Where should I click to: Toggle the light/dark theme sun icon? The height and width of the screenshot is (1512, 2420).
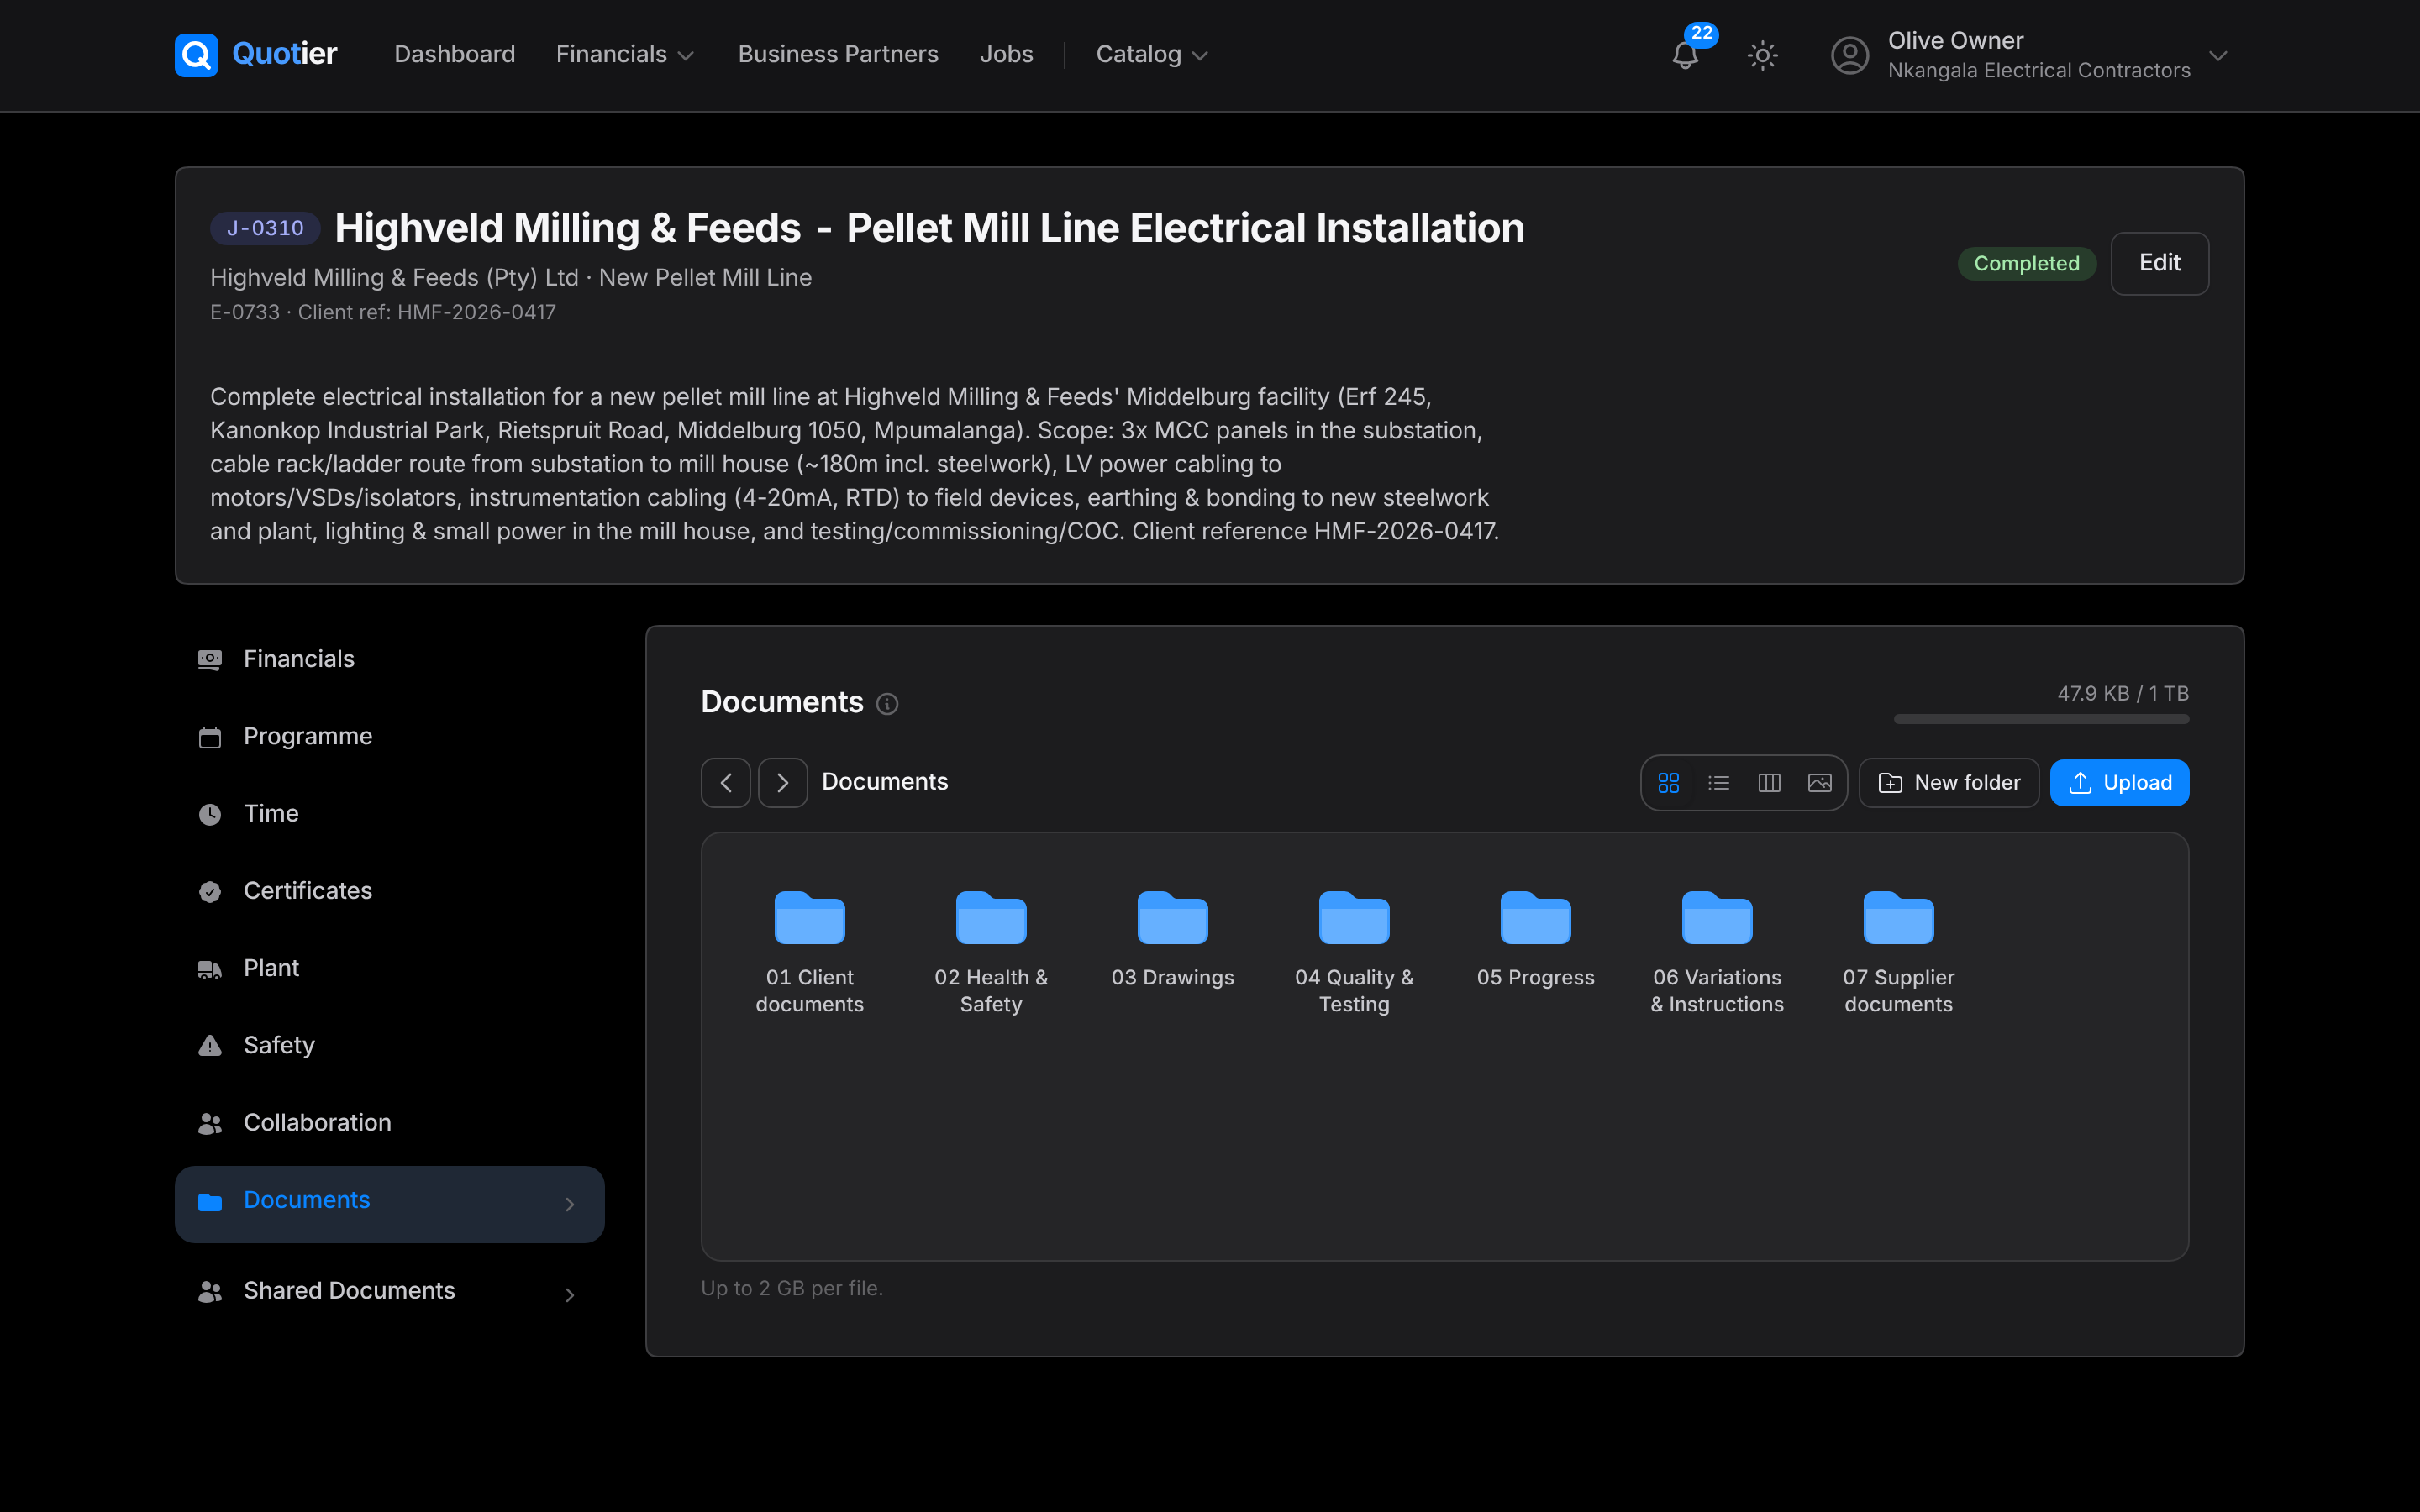[1762, 55]
